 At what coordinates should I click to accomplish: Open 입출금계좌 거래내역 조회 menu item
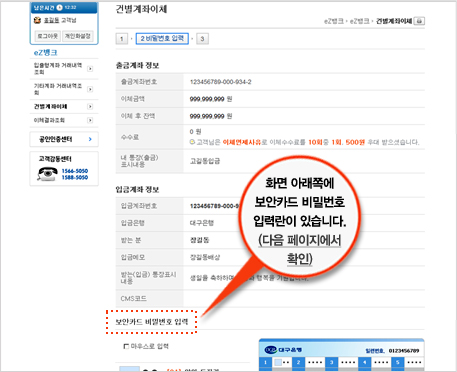[x=58, y=69]
